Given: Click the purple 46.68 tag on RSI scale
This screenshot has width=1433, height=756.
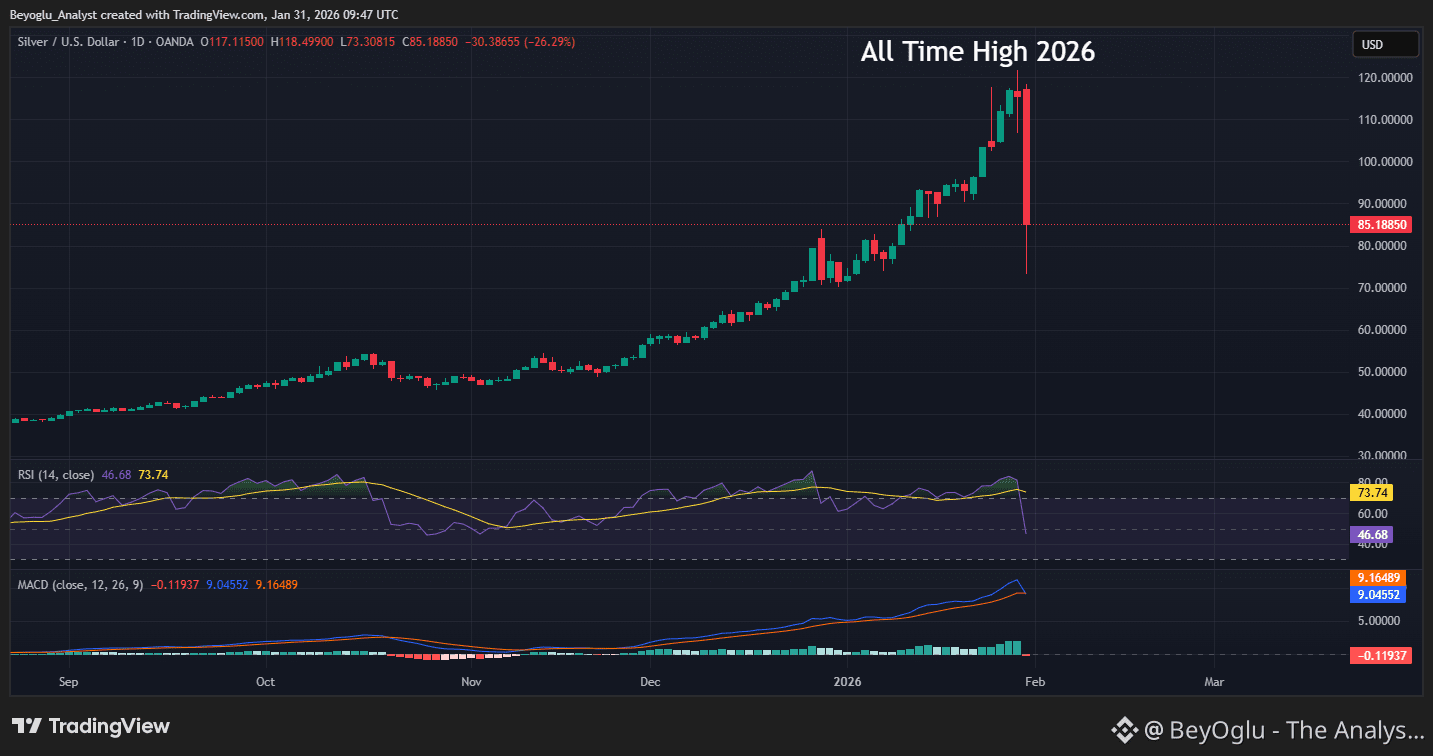Looking at the screenshot, I should [x=1372, y=535].
